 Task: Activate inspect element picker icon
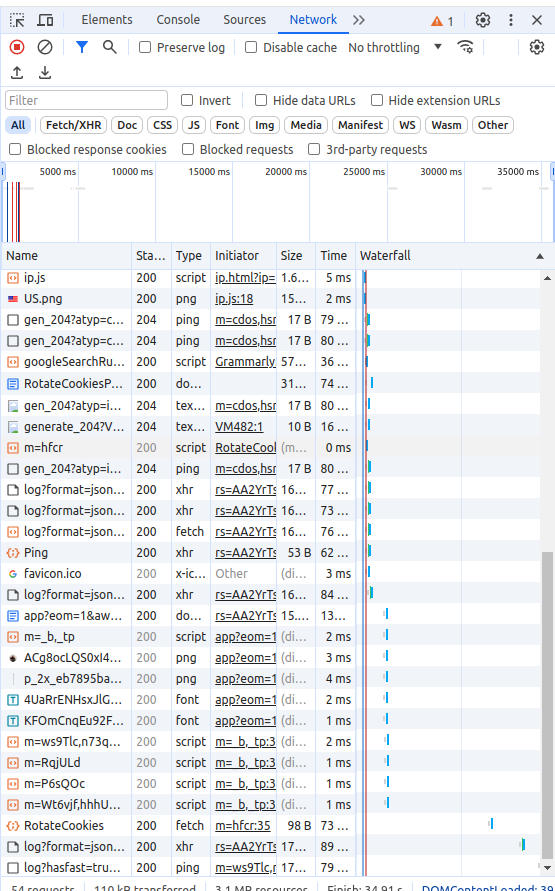[18, 20]
